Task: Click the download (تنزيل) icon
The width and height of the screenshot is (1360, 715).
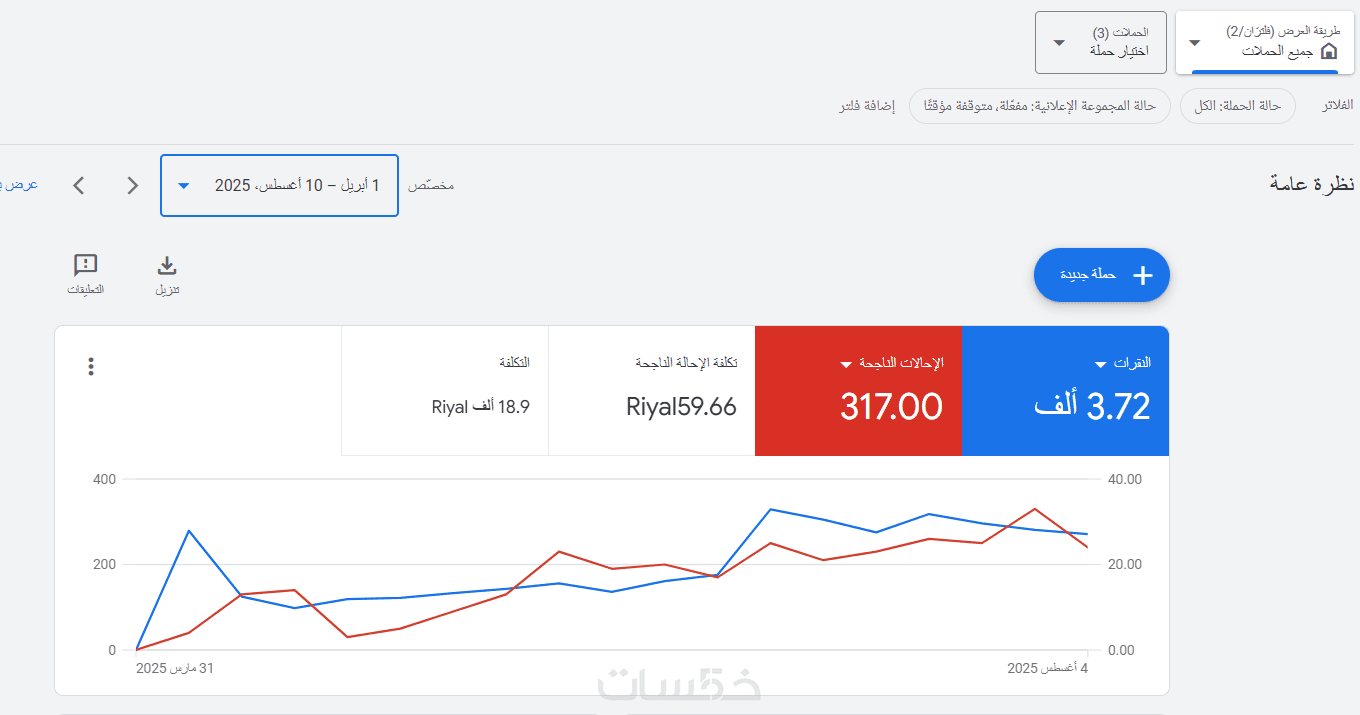Action: point(167,266)
